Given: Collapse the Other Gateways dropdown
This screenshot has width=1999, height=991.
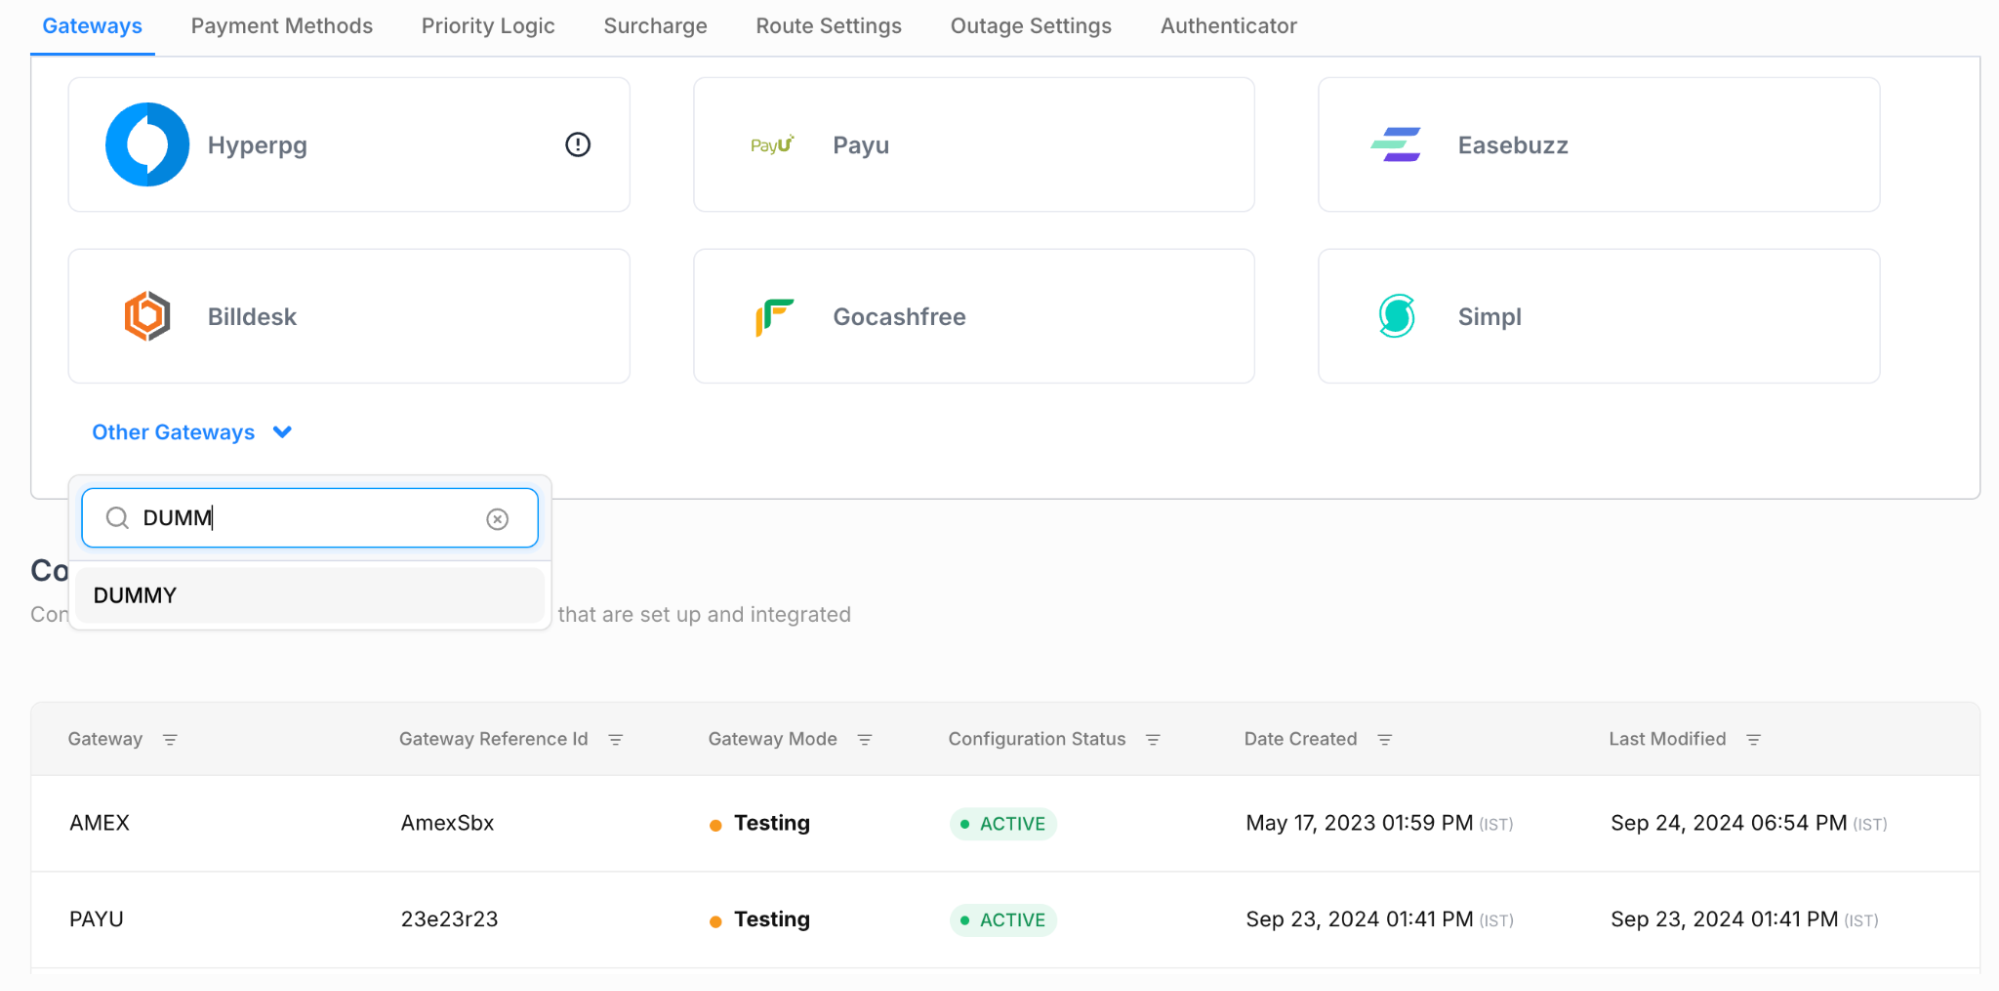Looking at the screenshot, I should 282,432.
